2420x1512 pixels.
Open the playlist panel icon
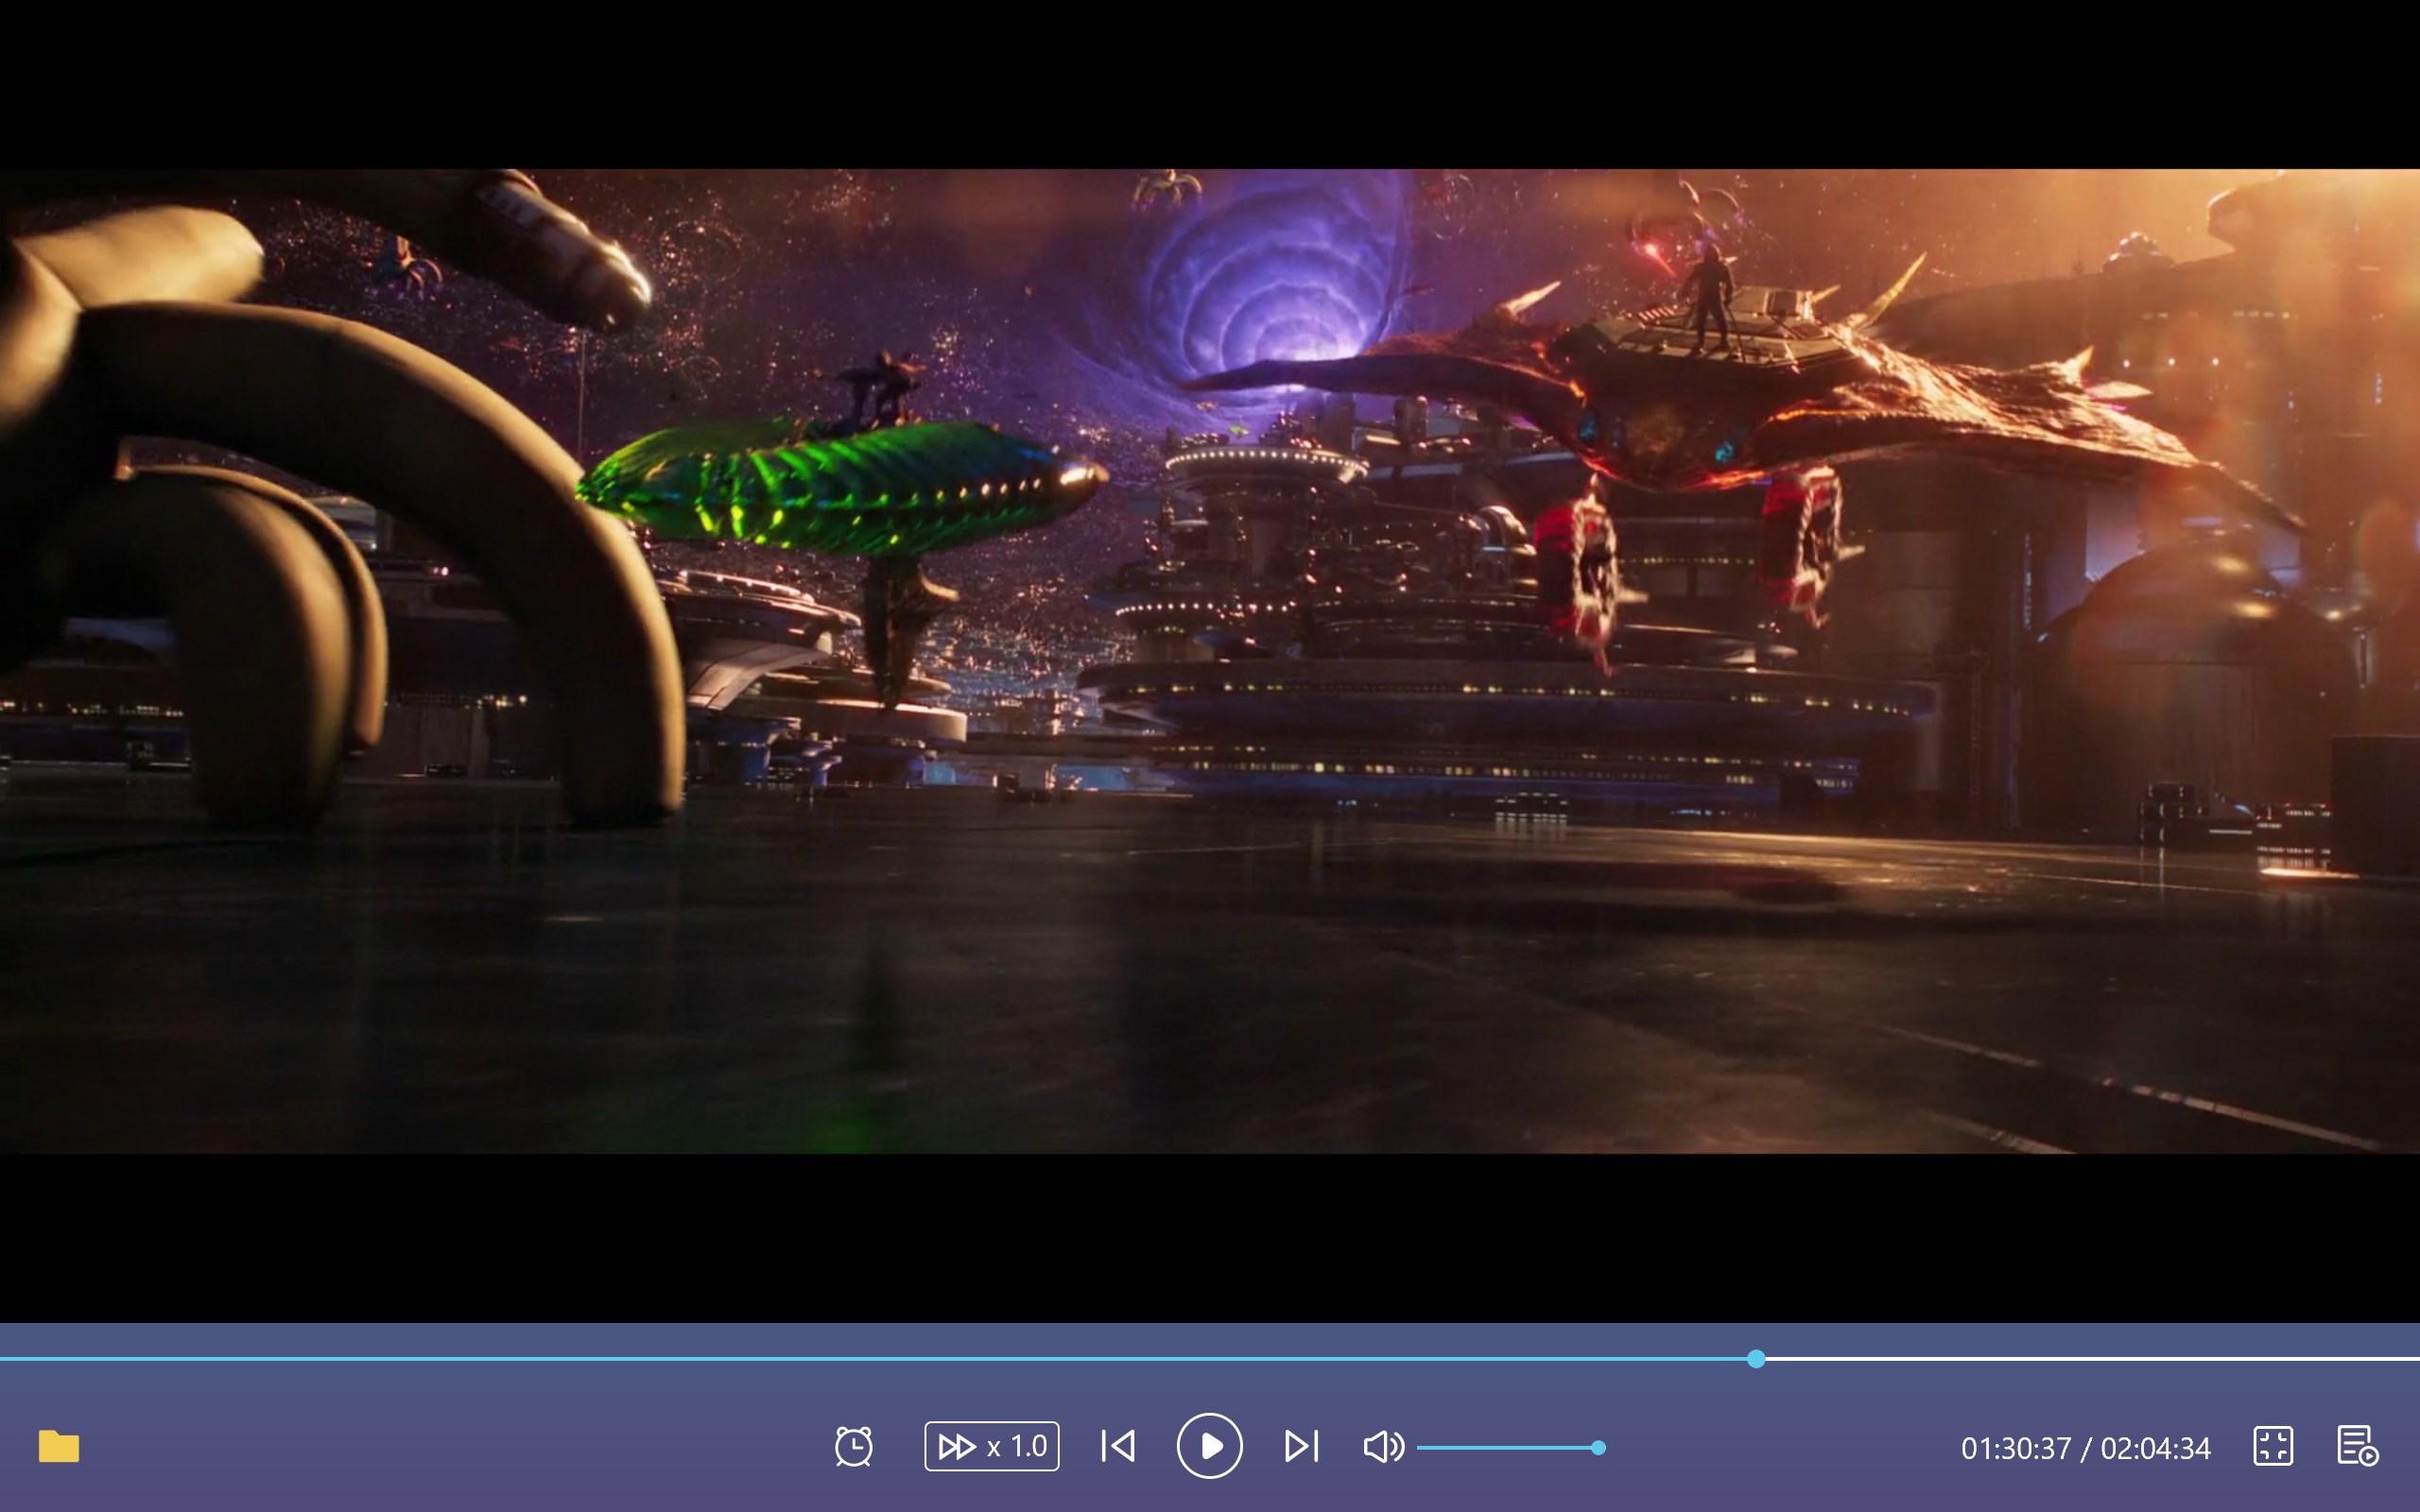tap(2357, 1446)
